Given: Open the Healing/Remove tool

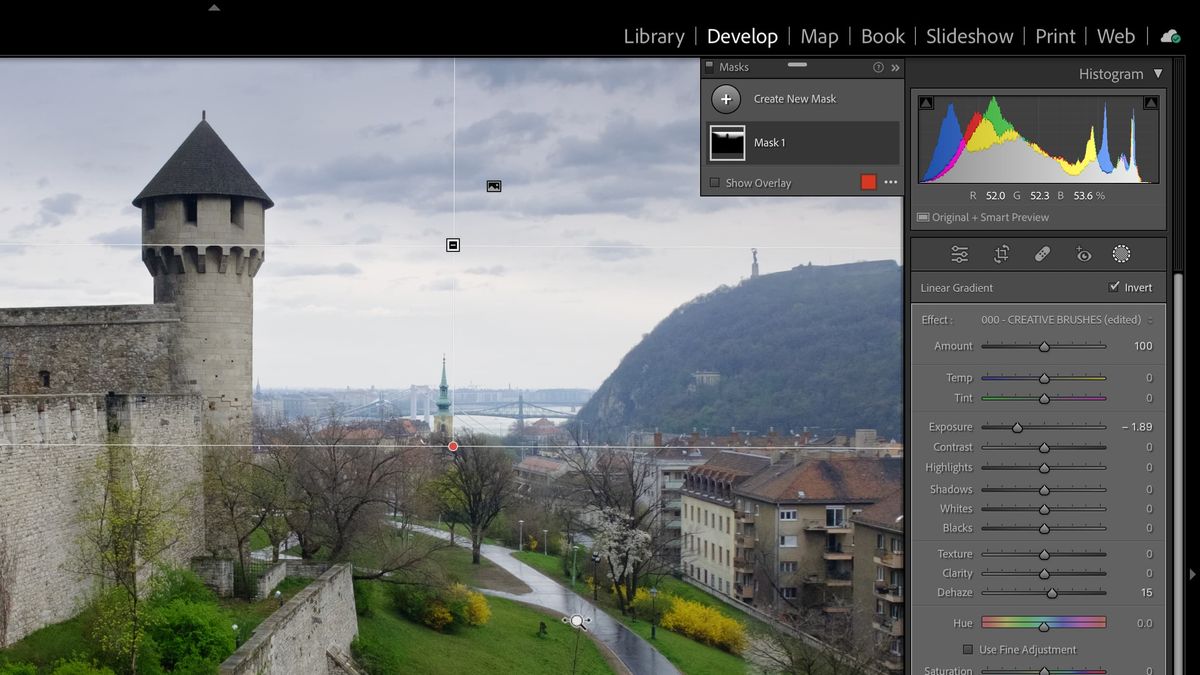Looking at the screenshot, I should (x=1042, y=253).
